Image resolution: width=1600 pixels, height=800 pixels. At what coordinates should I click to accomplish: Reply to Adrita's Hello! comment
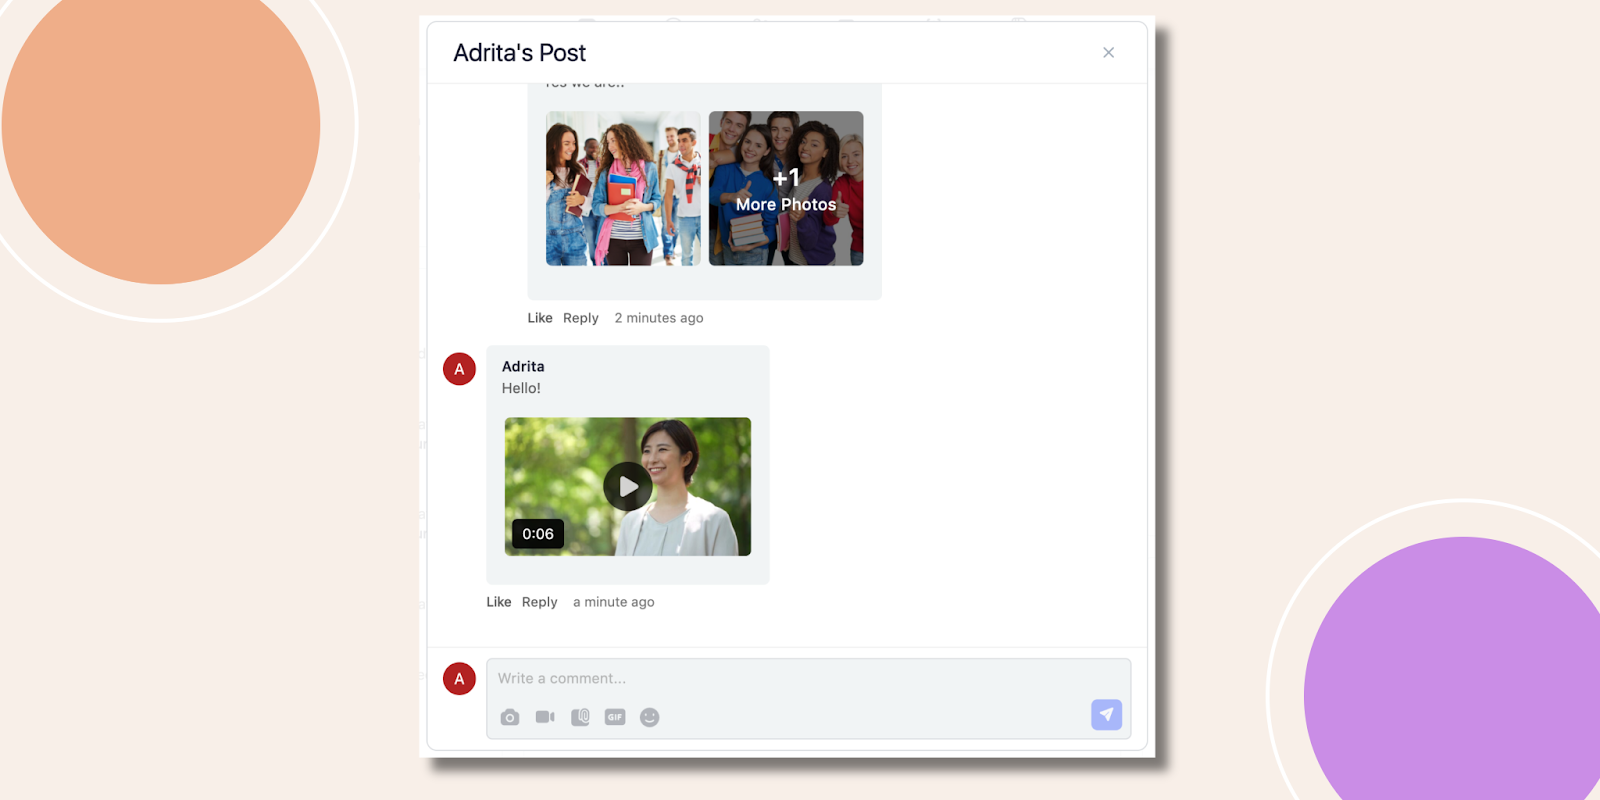click(539, 602)
